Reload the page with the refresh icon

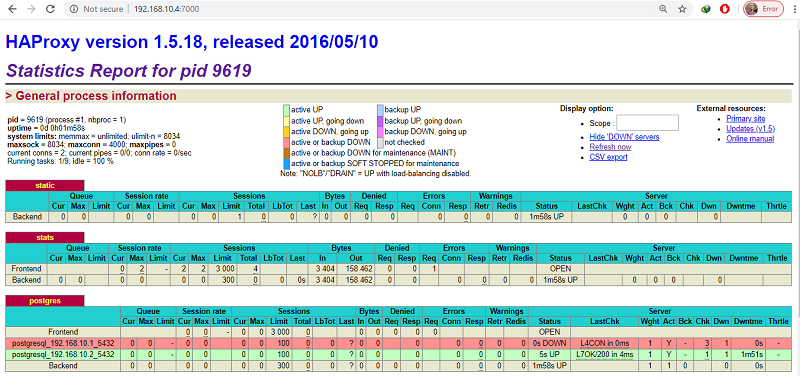click(50, 9)
